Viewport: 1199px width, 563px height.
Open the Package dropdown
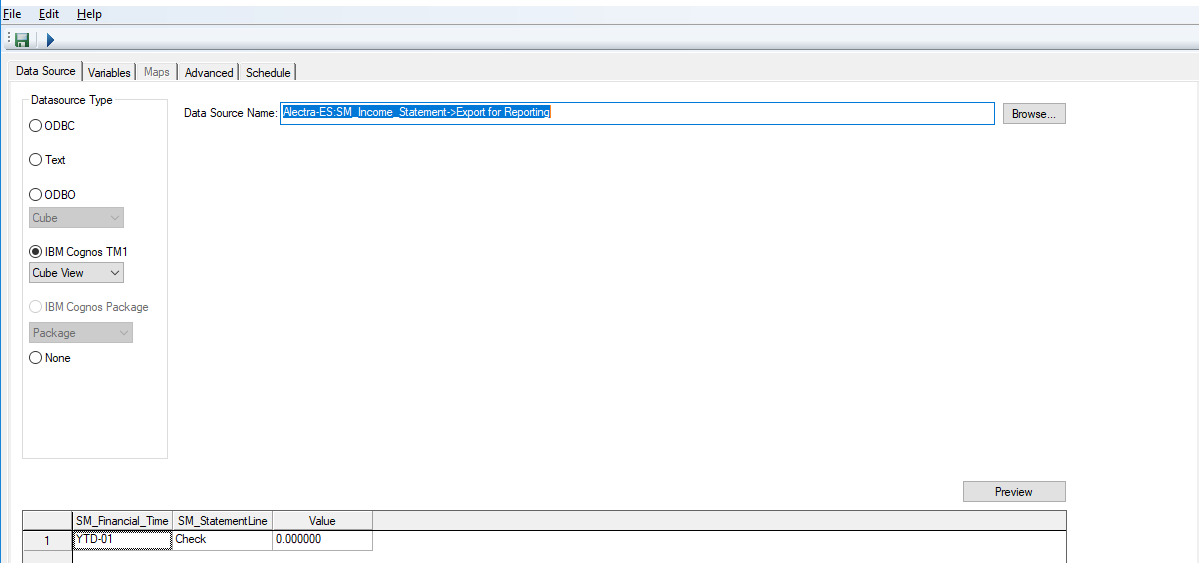[80, 333]
